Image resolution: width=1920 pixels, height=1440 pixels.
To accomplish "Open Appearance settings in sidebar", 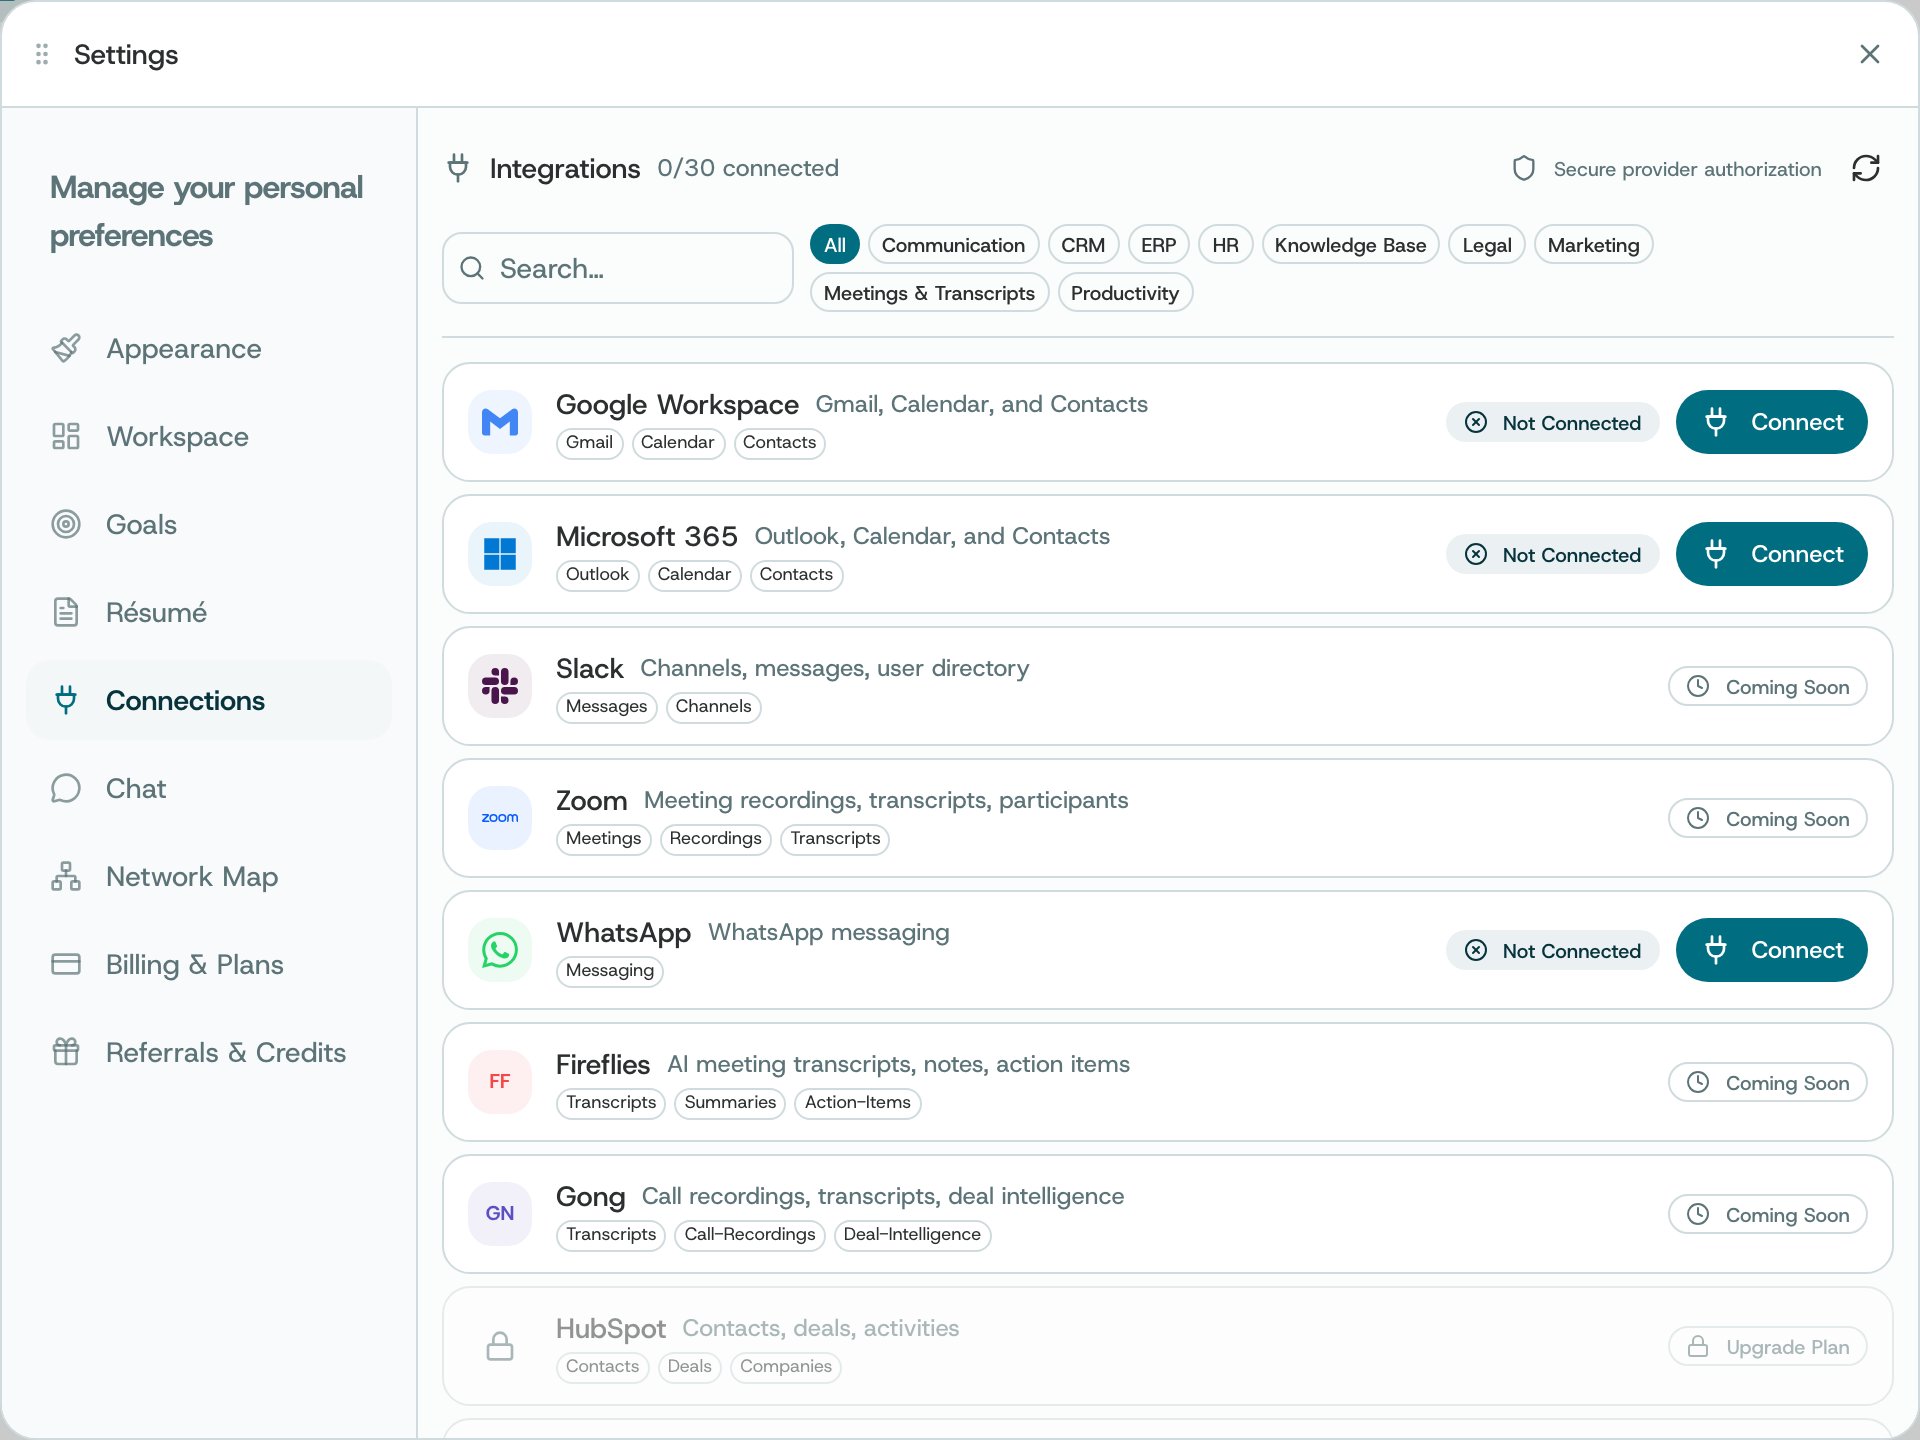I will tap(208, 348).
